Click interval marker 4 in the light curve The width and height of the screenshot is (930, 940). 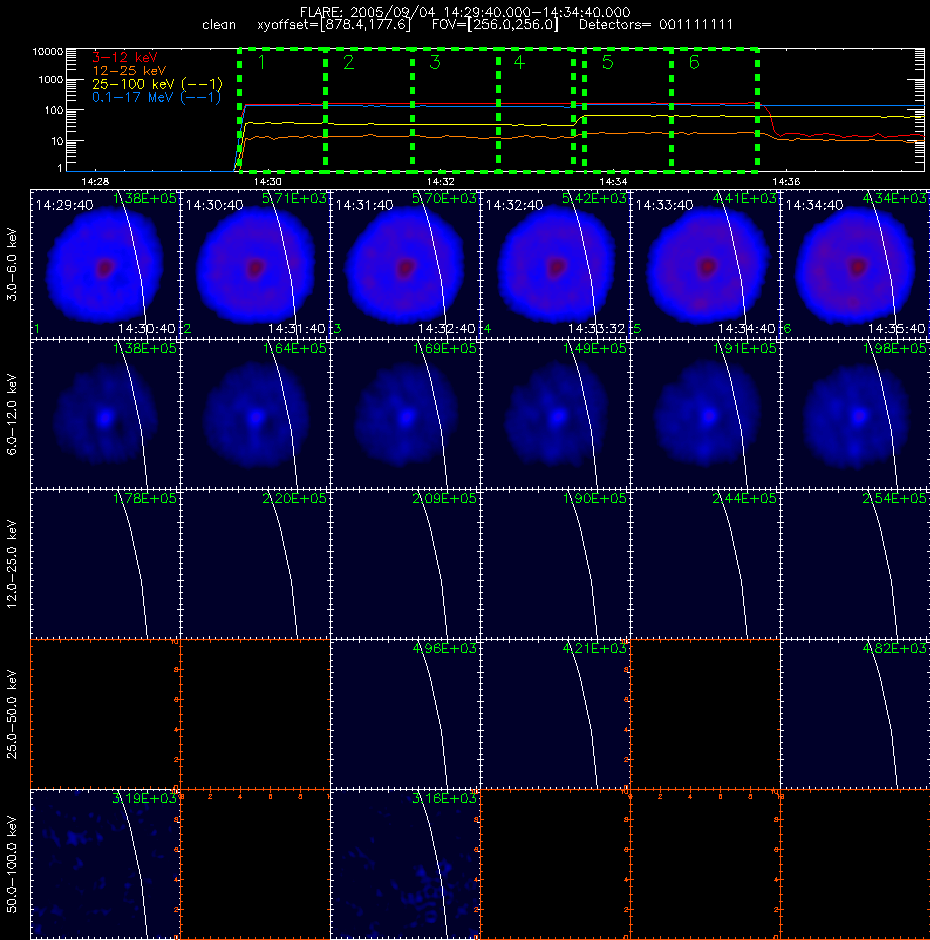[x=519, y=62]
